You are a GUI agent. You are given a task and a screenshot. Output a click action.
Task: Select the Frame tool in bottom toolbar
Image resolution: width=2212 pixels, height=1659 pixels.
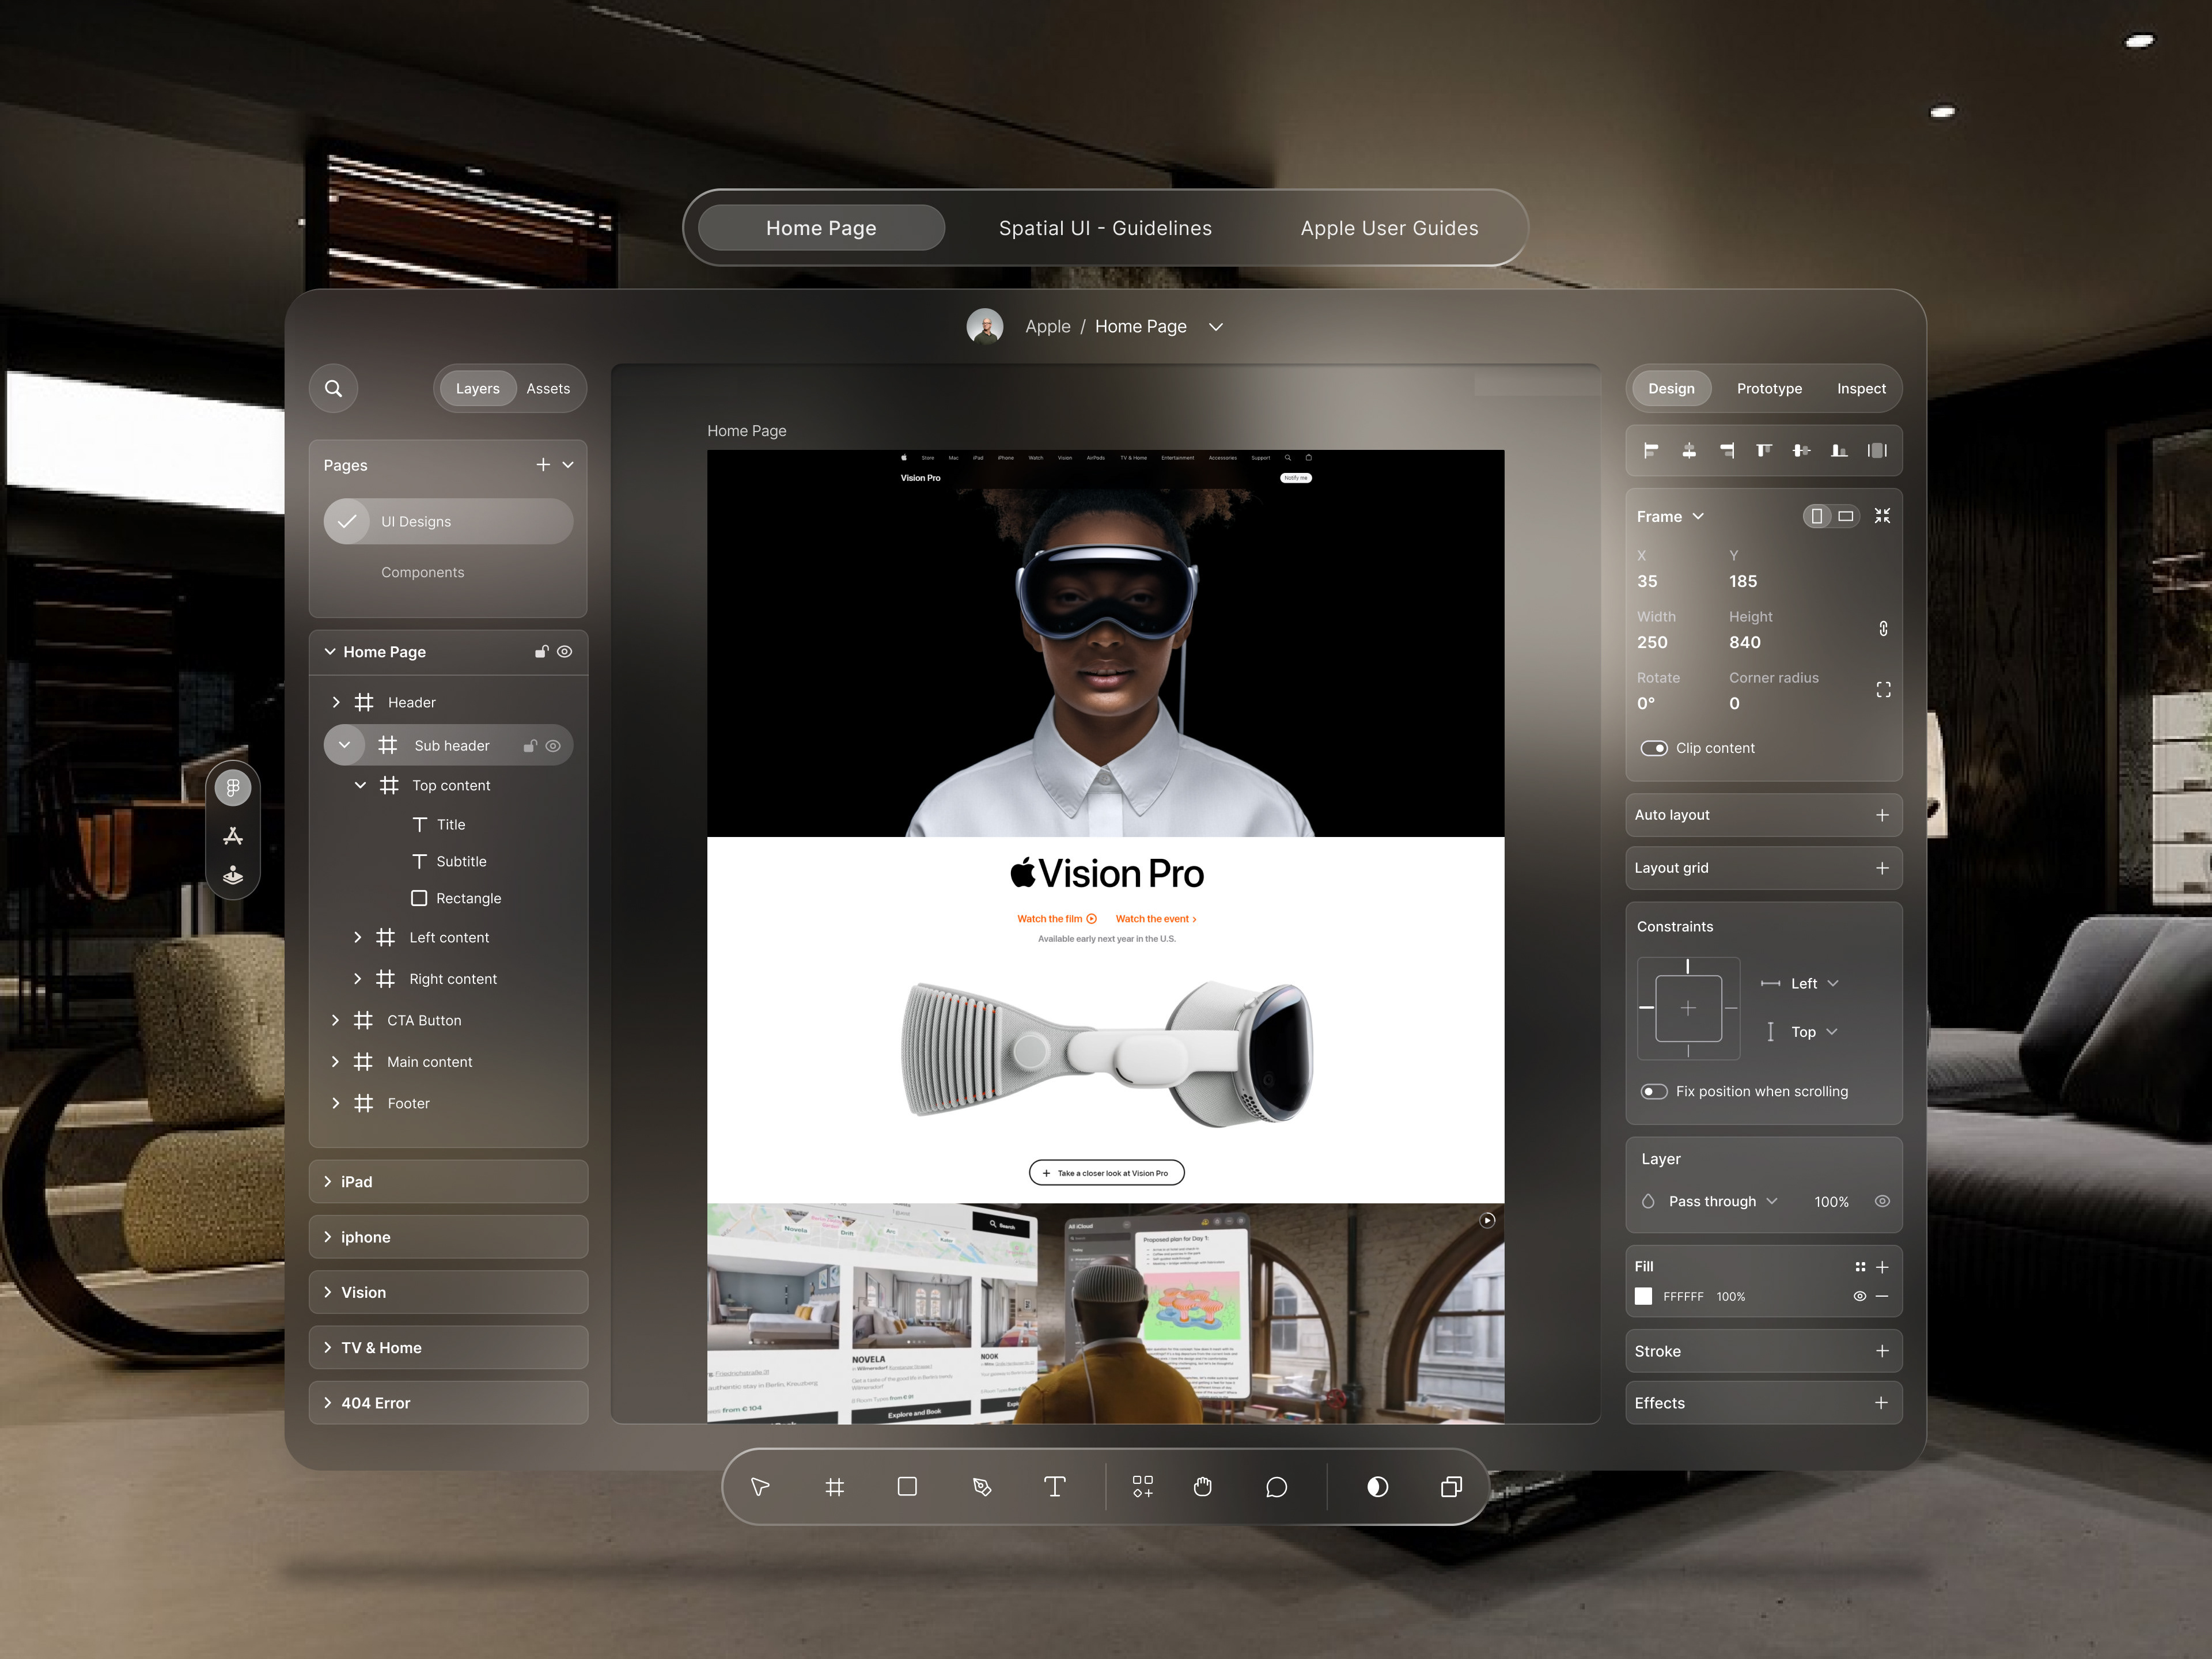click(x=834, y=1487)
